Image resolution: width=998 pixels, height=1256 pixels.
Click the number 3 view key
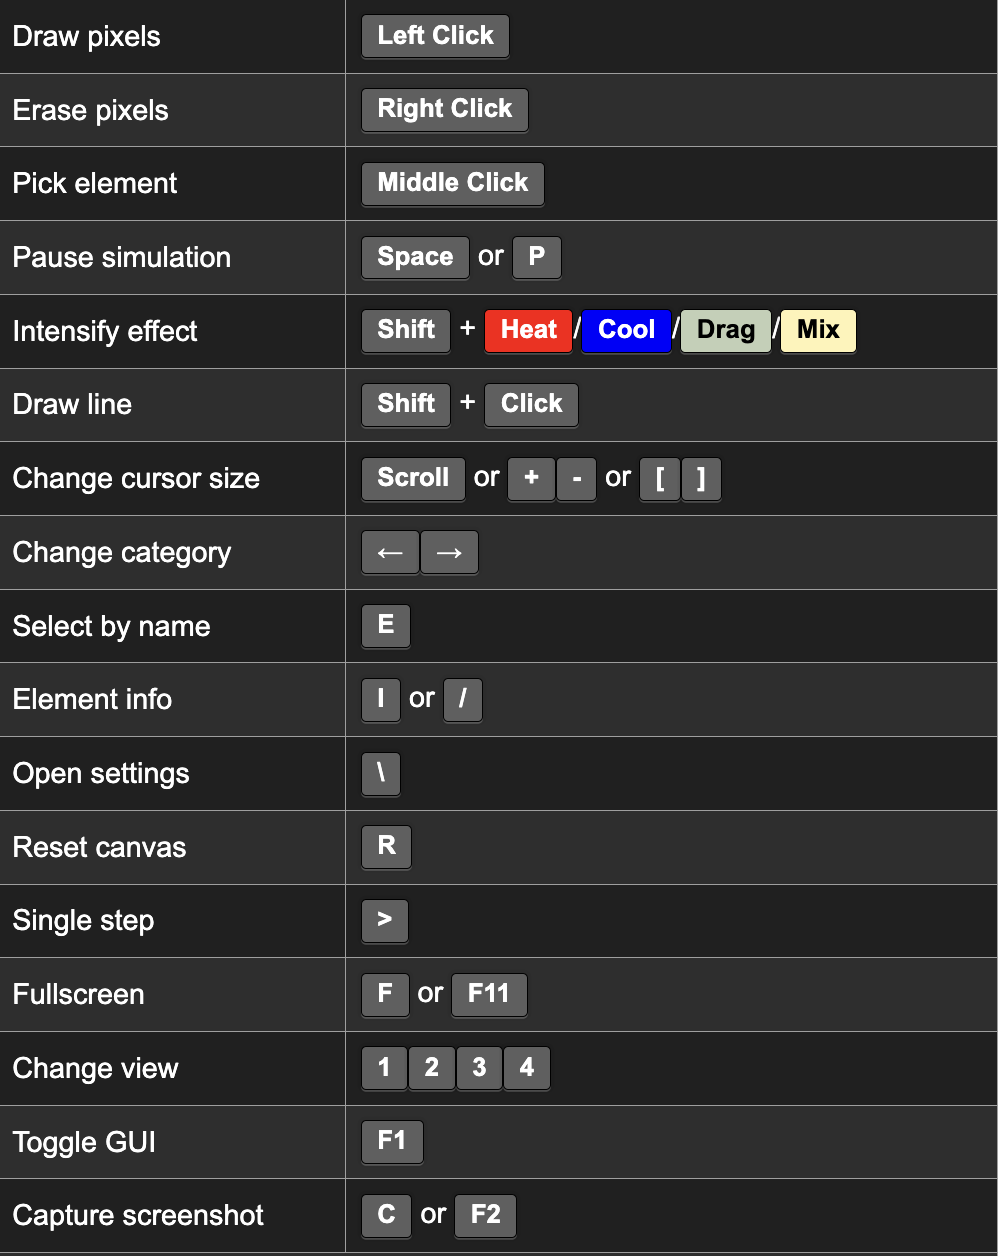[479, 1068]
